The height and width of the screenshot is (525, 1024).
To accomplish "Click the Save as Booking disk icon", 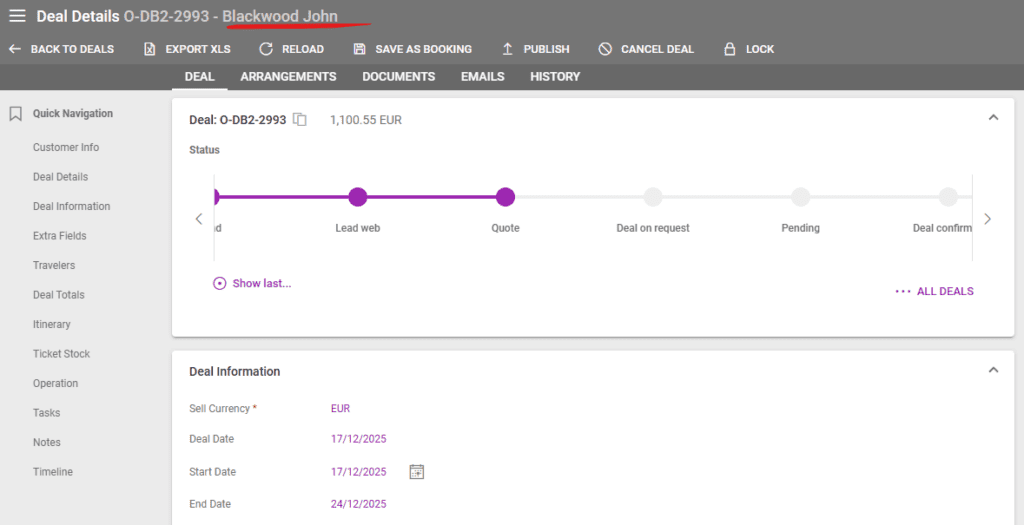I will [x=359, y=49].
